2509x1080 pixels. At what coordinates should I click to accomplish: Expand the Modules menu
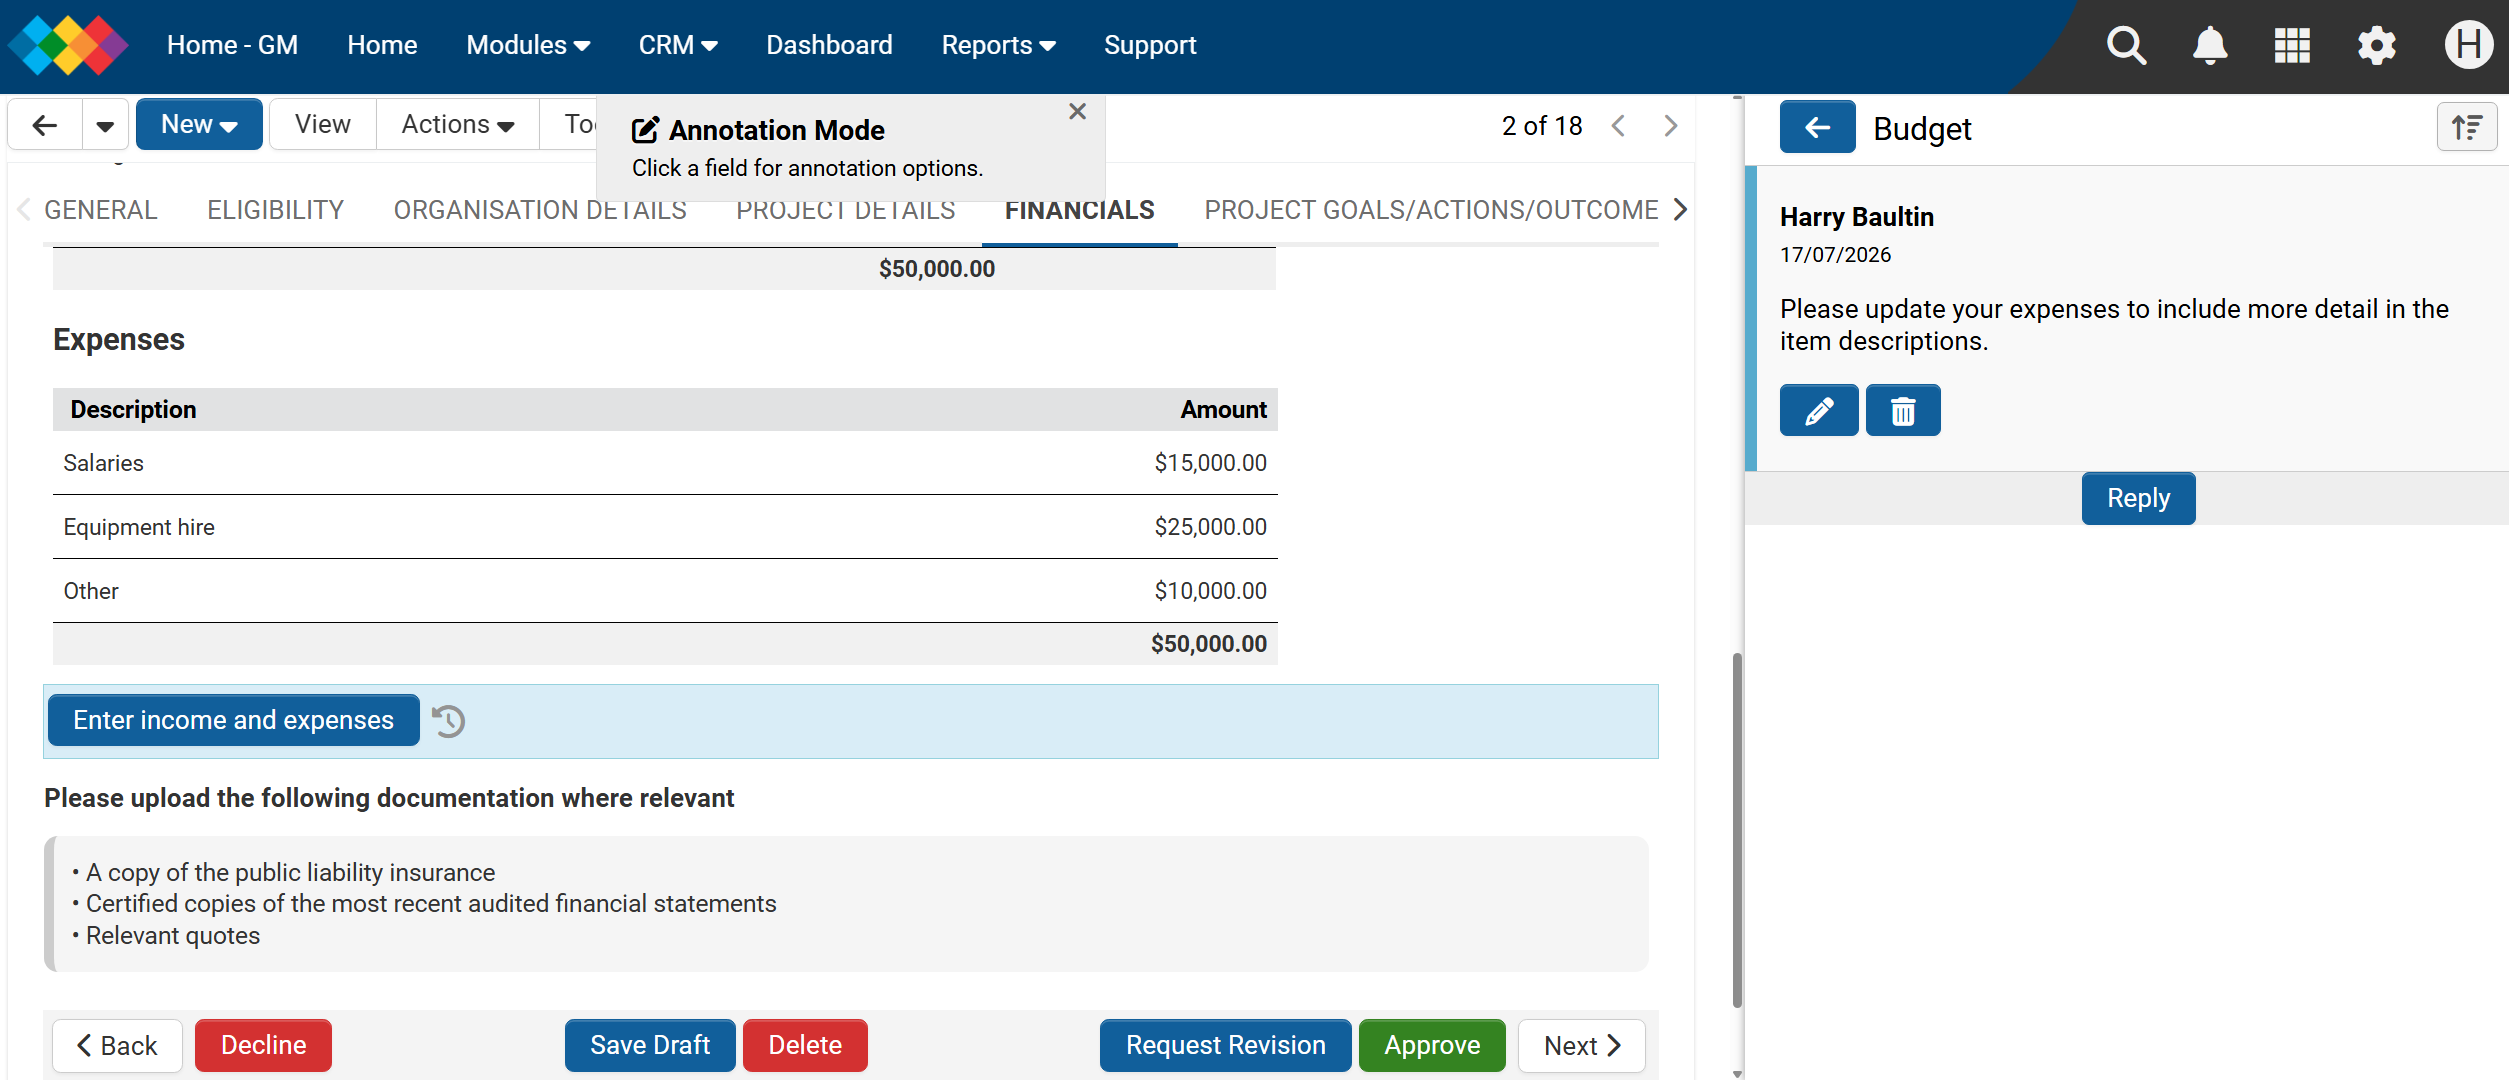coord(528,46)
